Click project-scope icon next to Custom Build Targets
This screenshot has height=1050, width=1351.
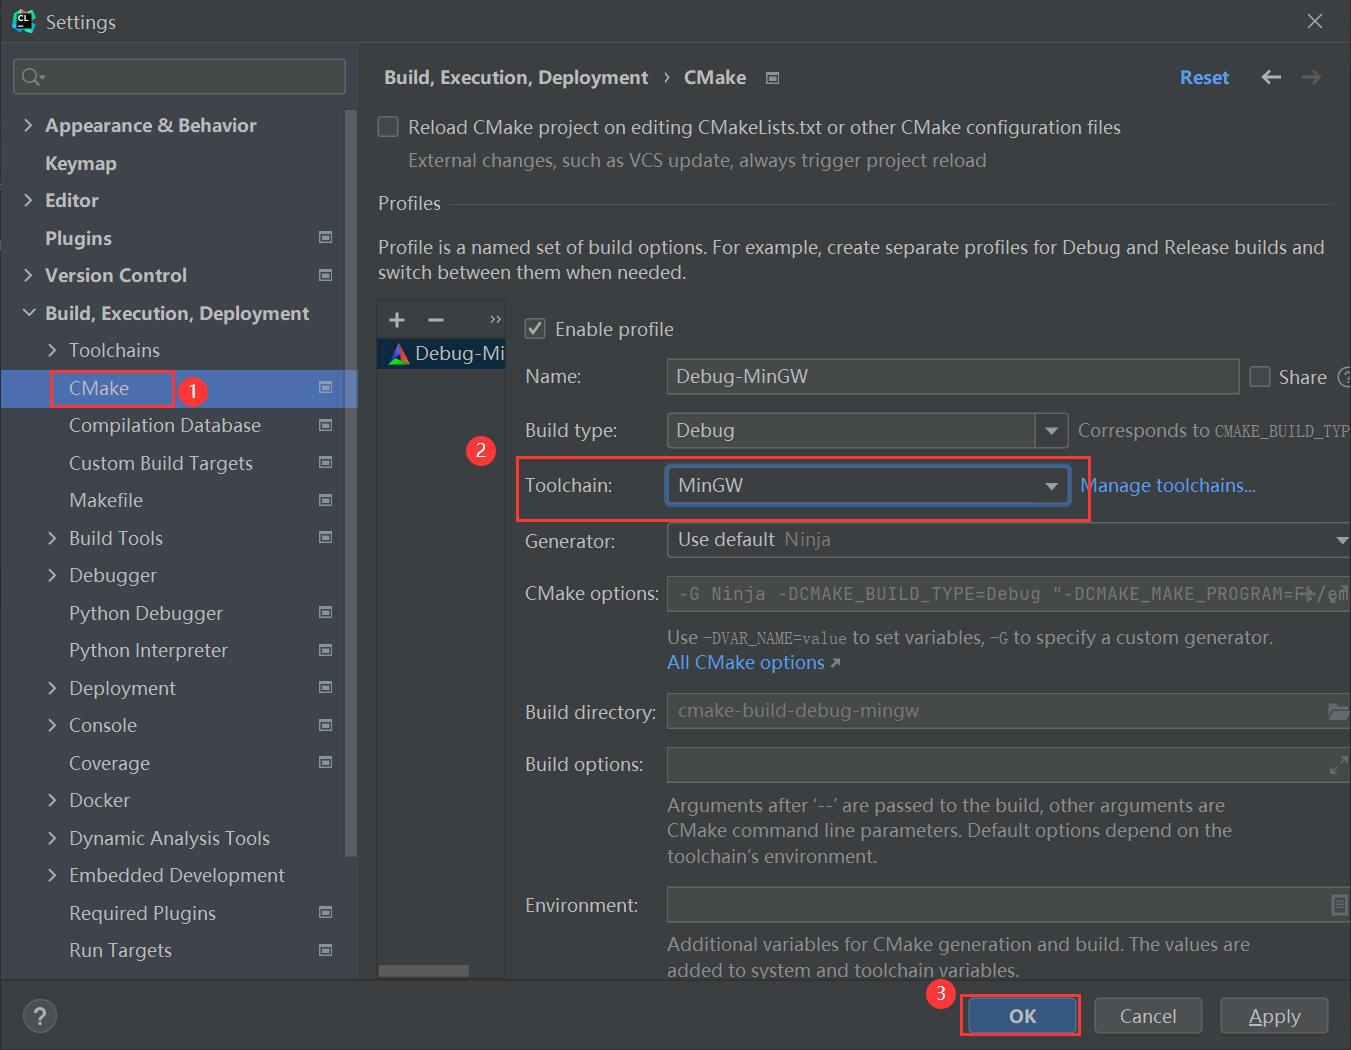[x=325, y=462]
